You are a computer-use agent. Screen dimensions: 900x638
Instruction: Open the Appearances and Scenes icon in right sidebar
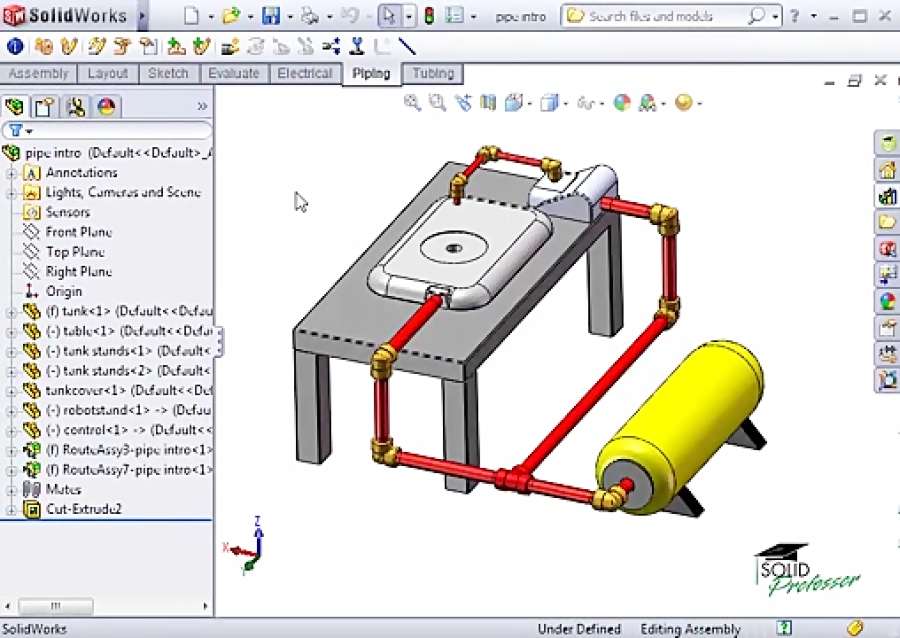click(x=887, y=301)
